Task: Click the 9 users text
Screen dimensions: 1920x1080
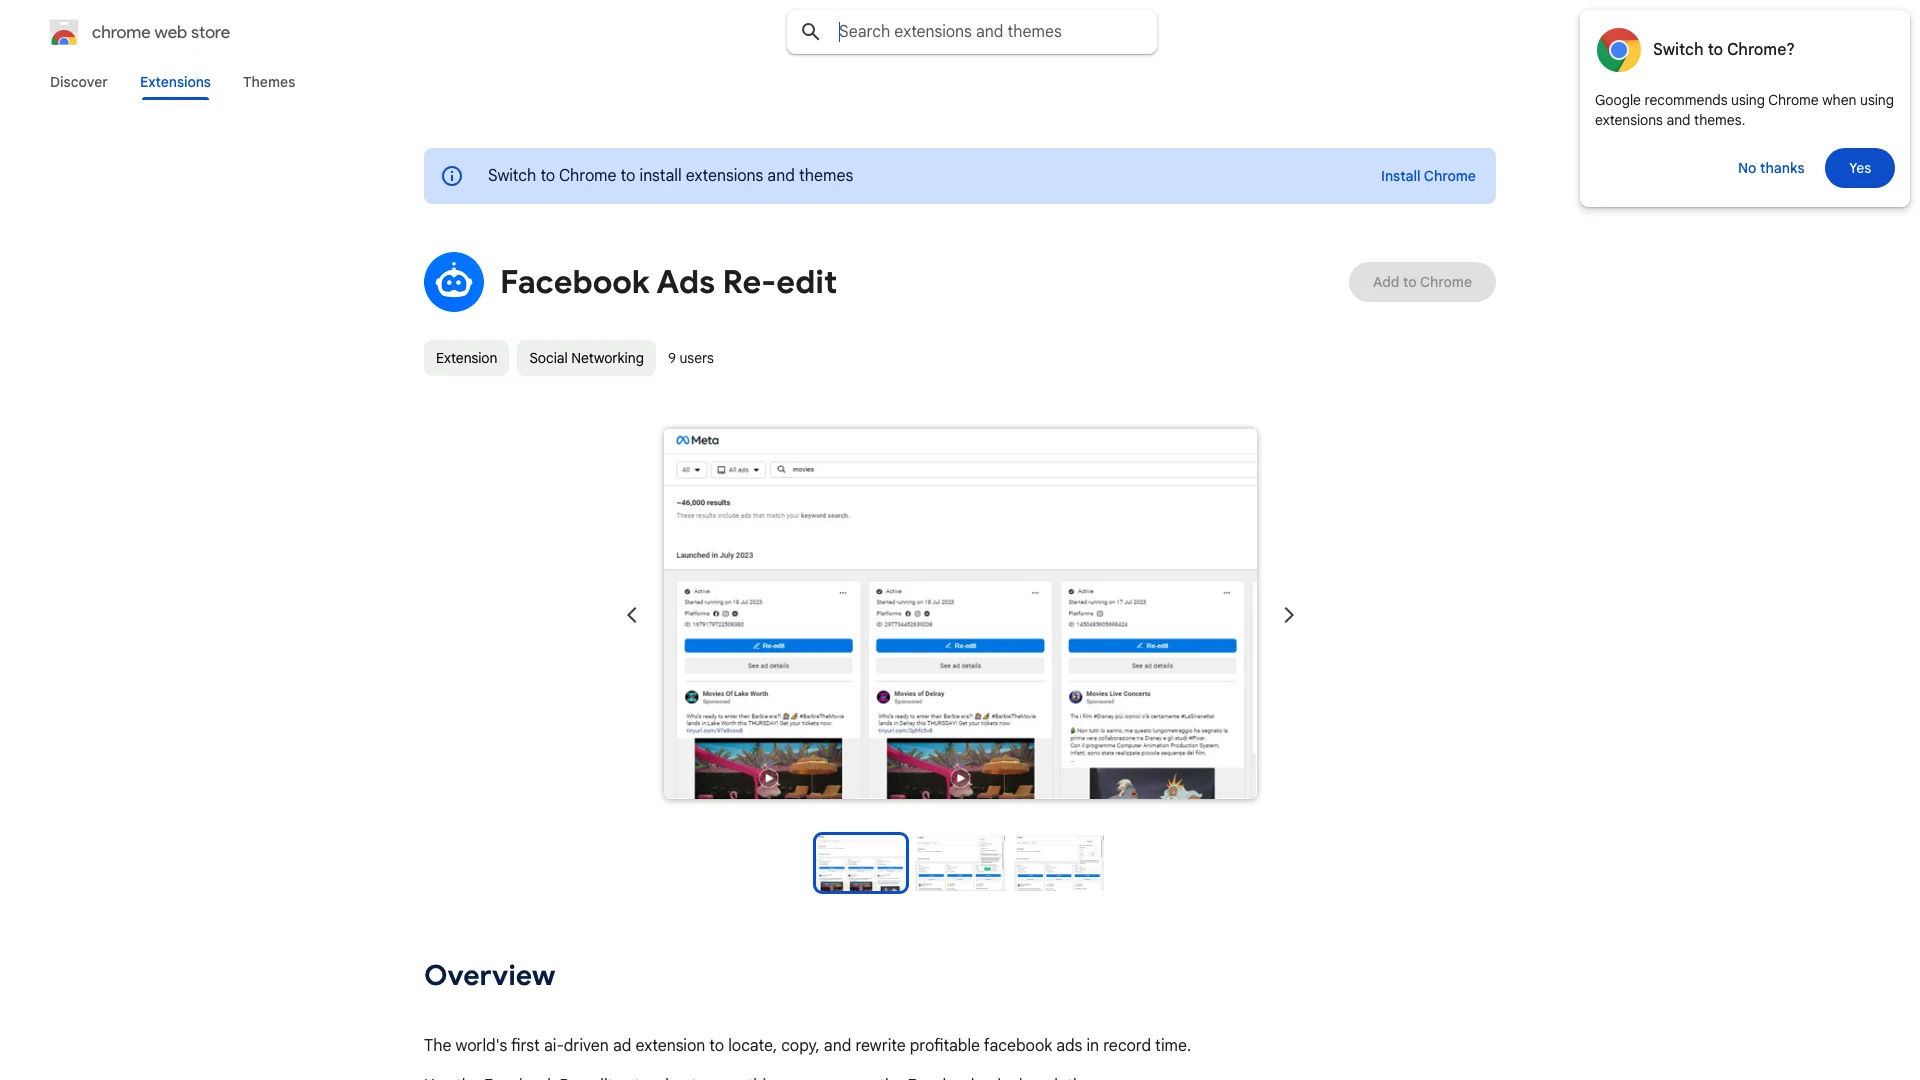Action: [691, 358]
